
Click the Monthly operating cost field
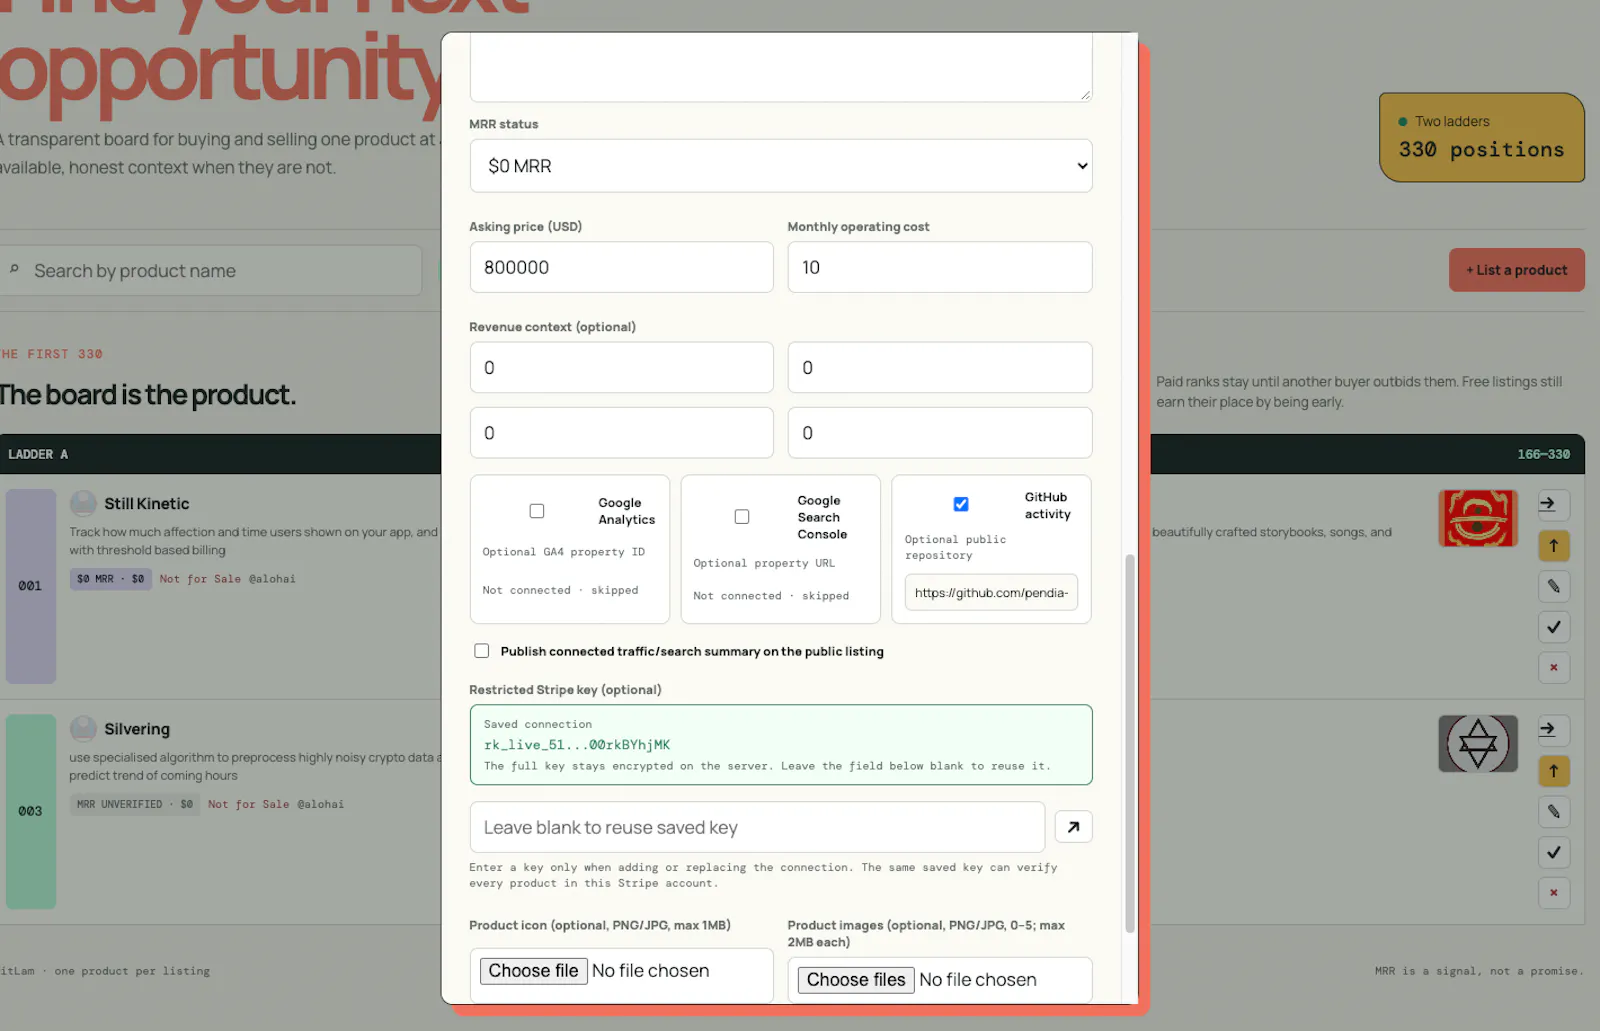(x=939, y=267)
